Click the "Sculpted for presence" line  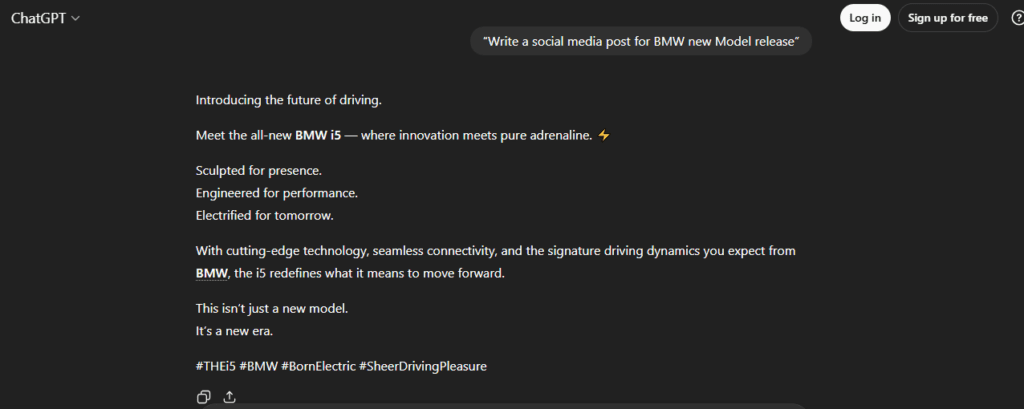pos(258,171)
